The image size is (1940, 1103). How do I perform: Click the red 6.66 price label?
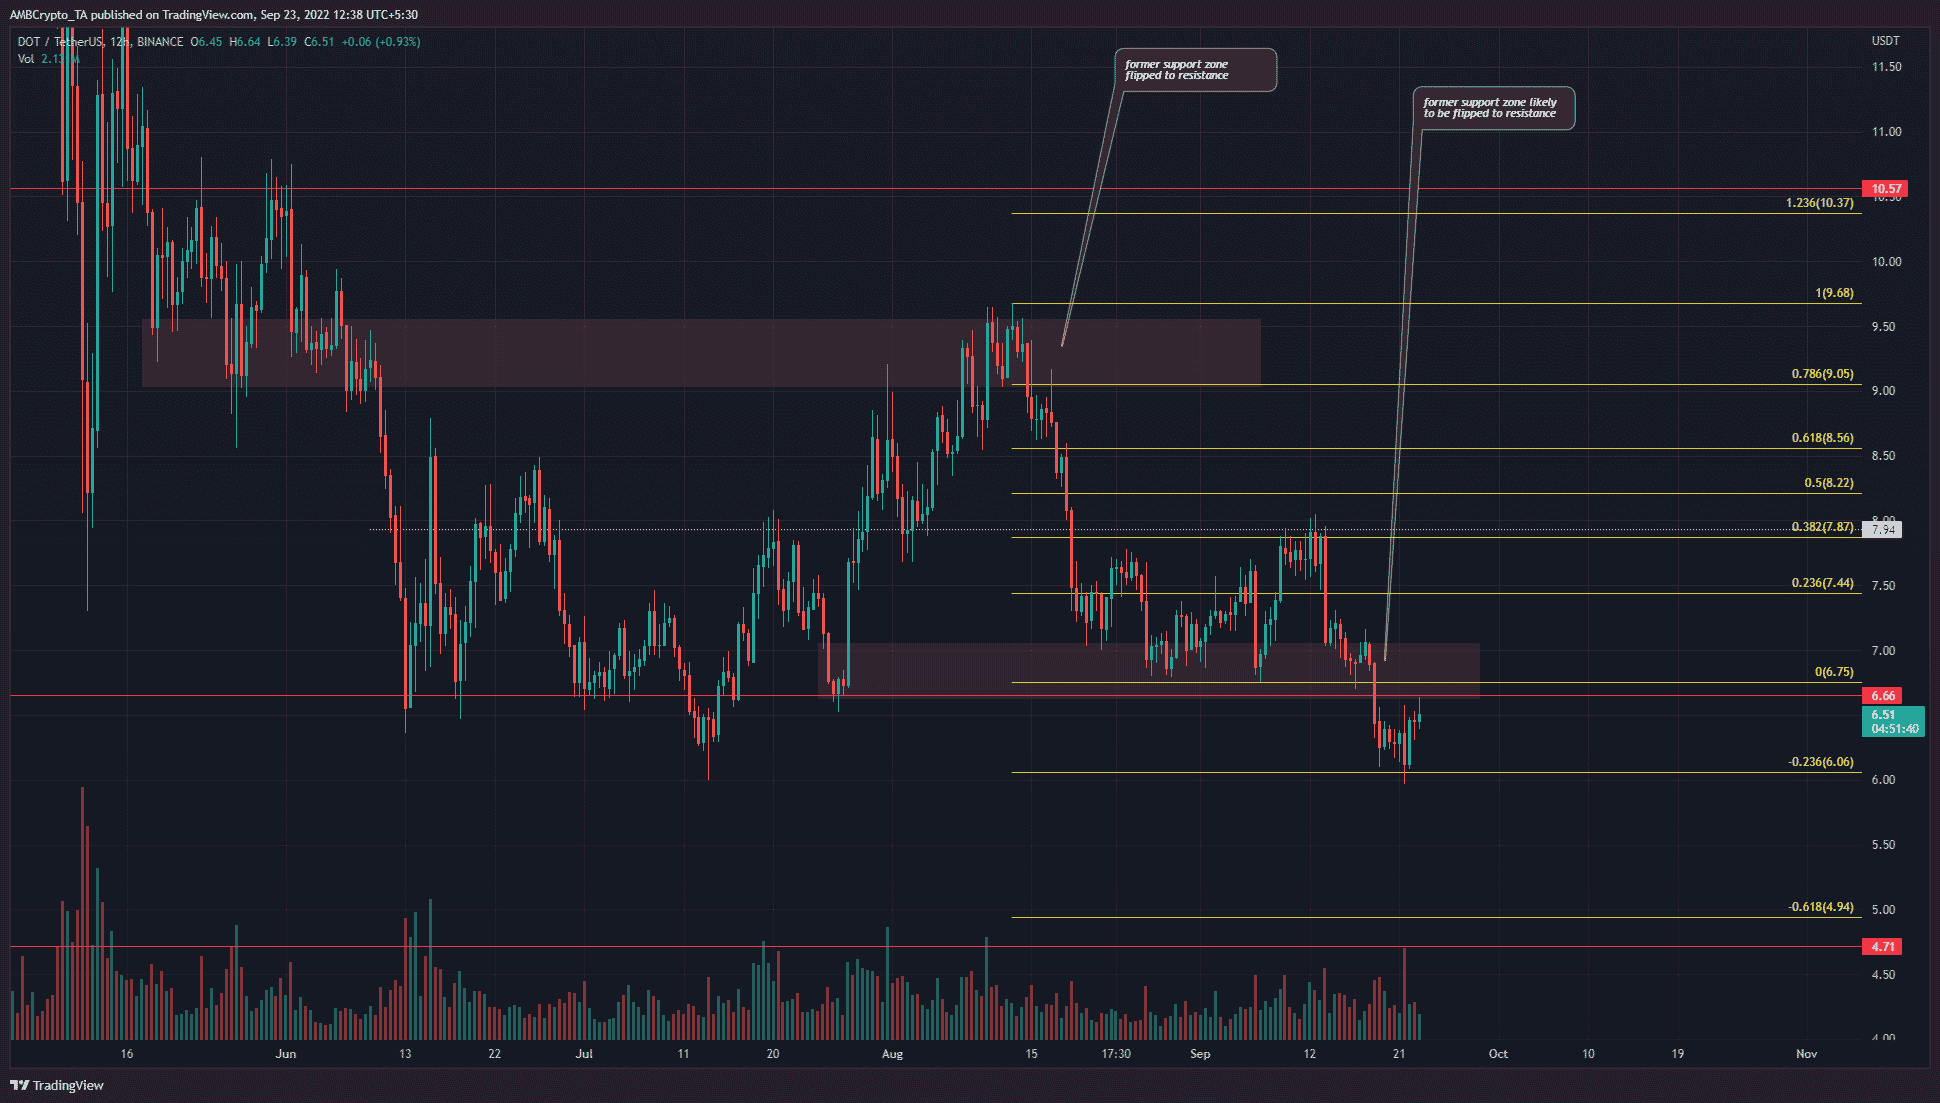pos(1883,696)
